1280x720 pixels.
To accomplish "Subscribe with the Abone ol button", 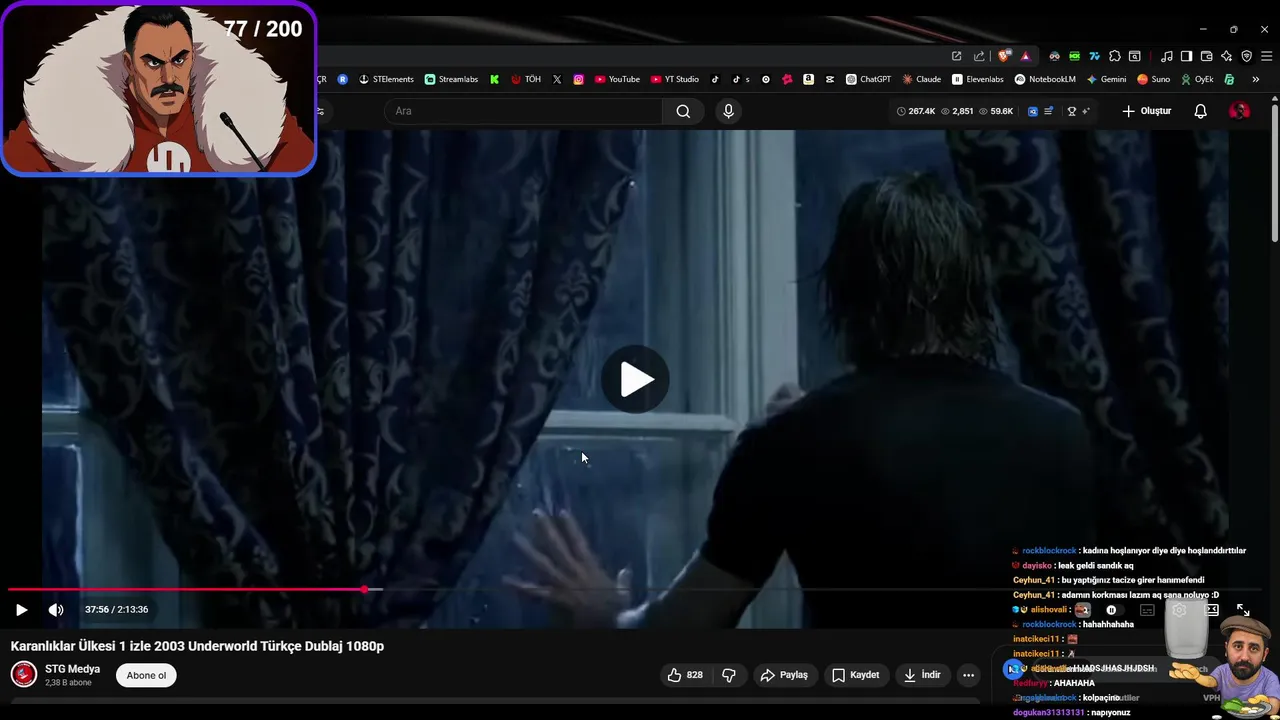I will pos(146,675).
